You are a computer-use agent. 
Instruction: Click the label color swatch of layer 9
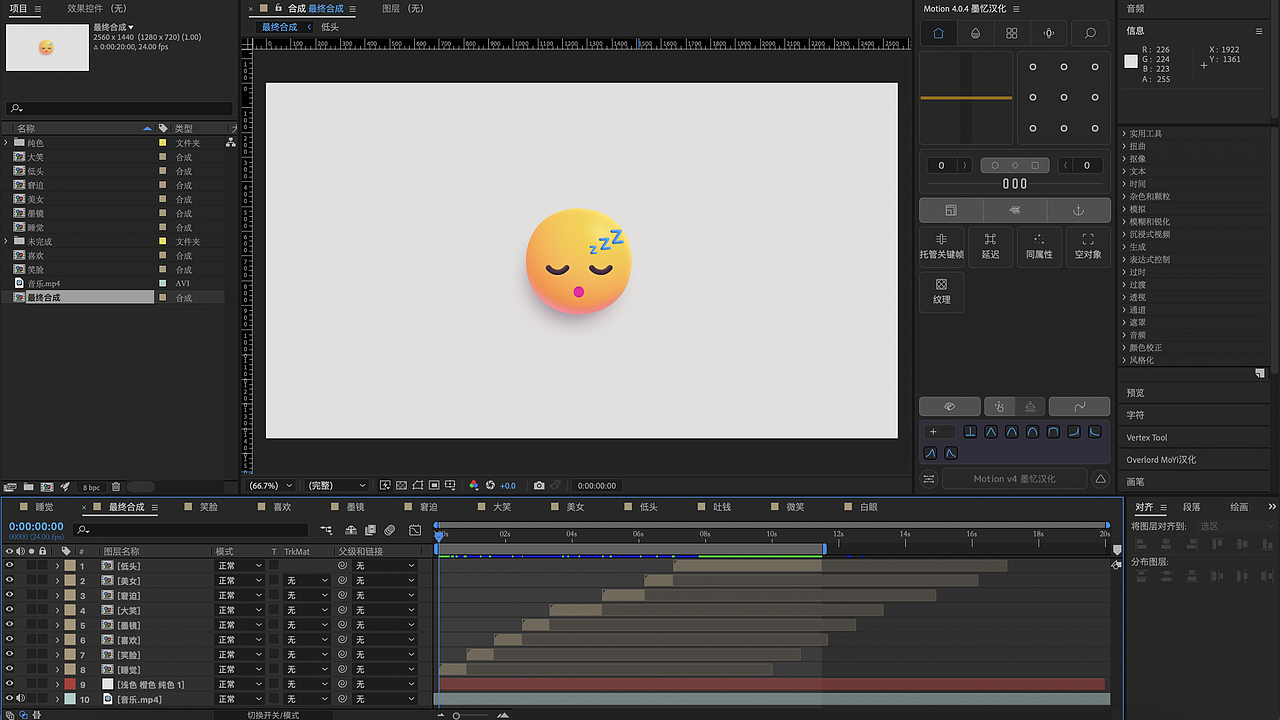coord(70,684)
